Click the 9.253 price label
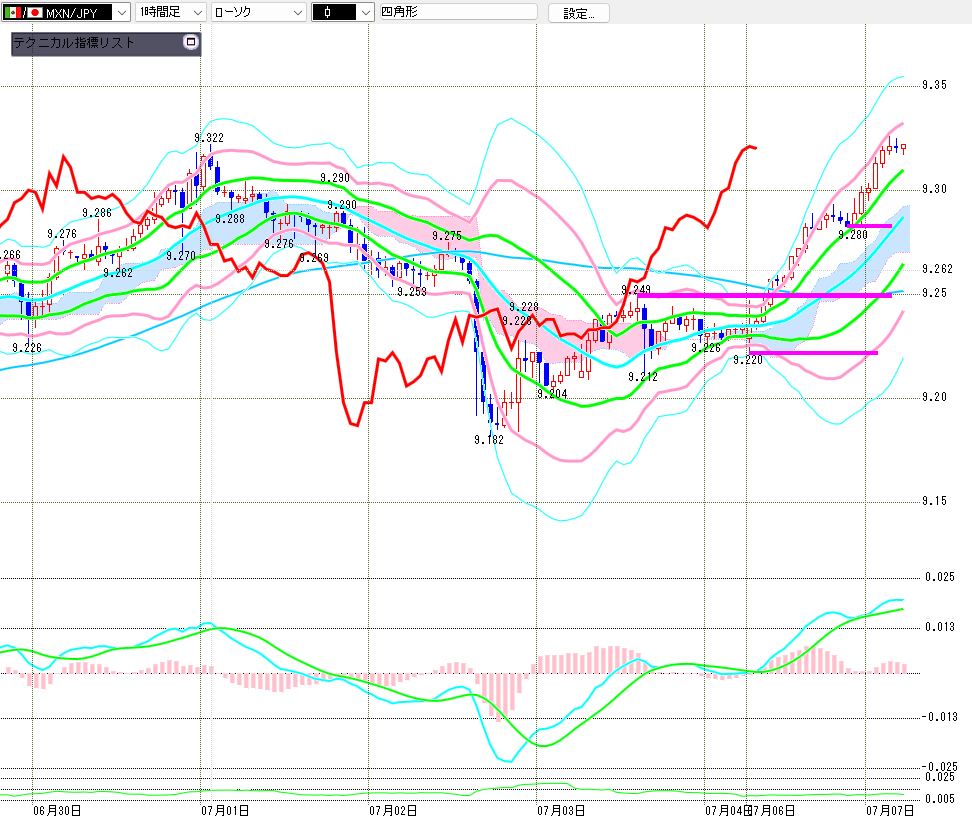 click(x=412, y=292)
